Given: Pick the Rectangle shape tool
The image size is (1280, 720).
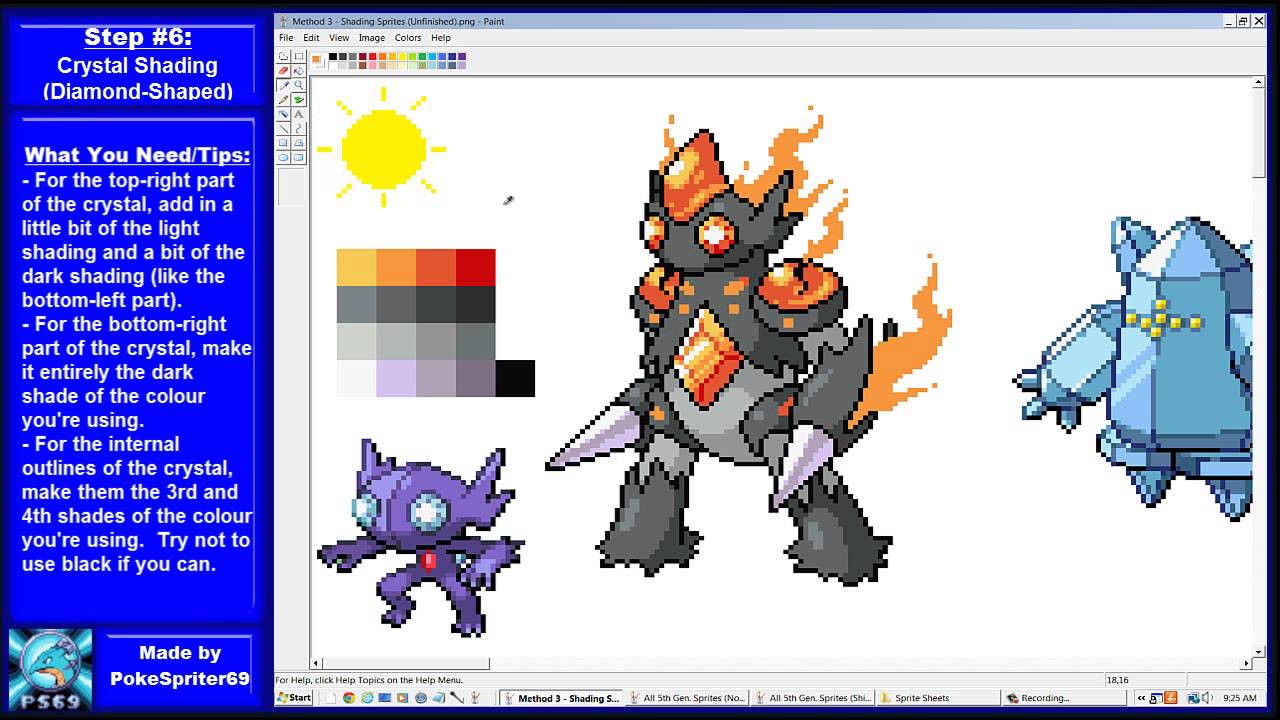Looking at the screenshot, I should coord(283,143).
